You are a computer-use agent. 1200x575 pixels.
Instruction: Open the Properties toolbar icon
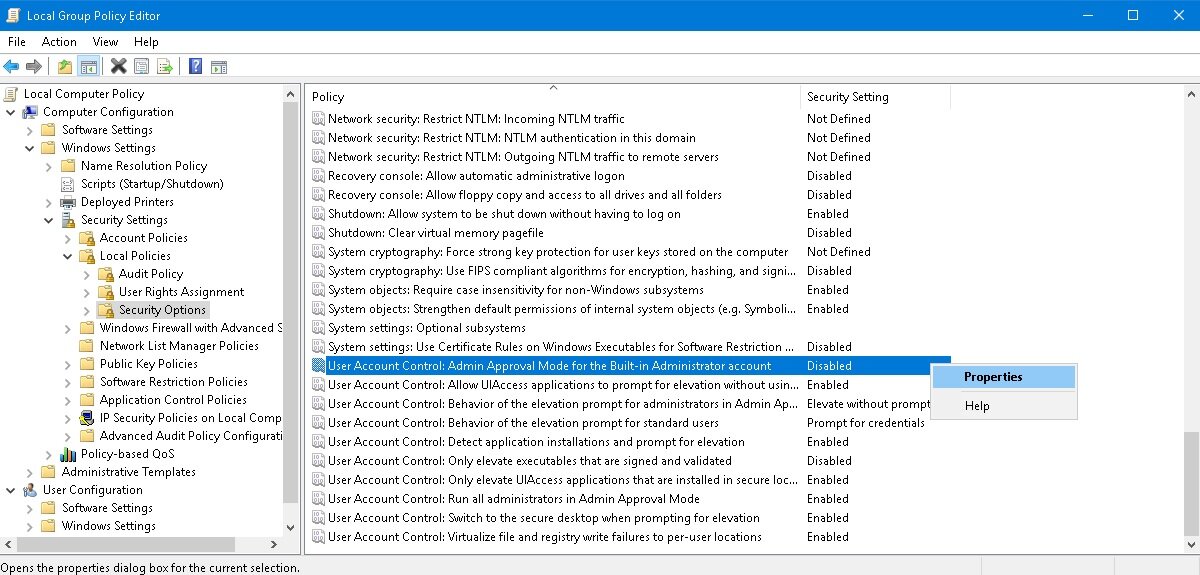[142, 67]
